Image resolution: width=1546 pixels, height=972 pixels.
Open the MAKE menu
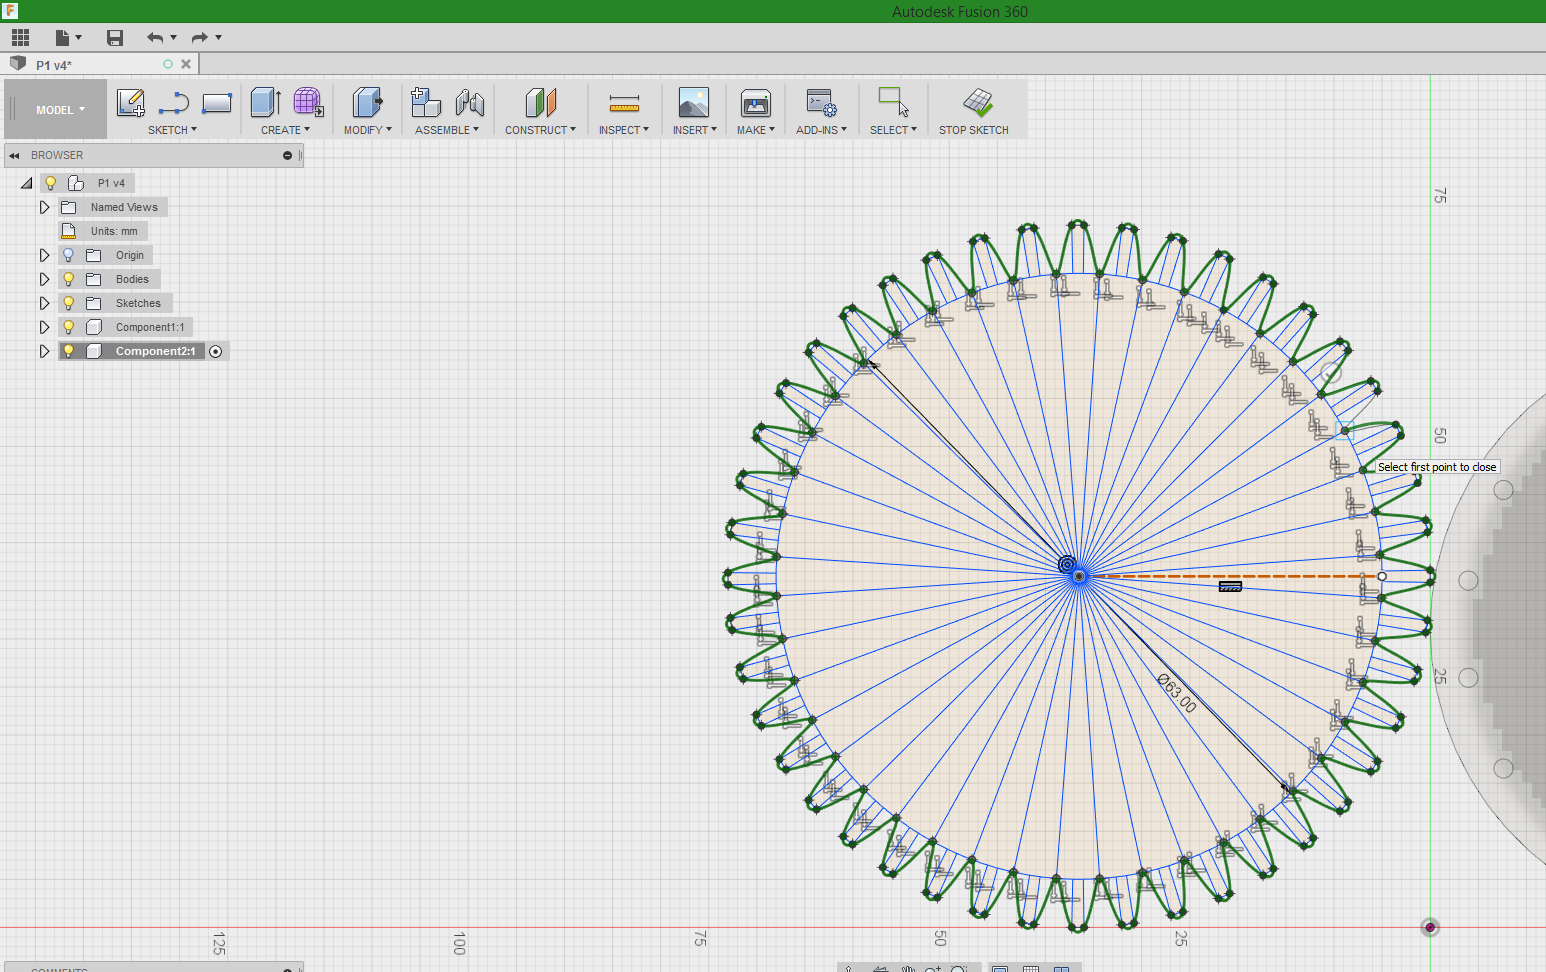point(755,130)
